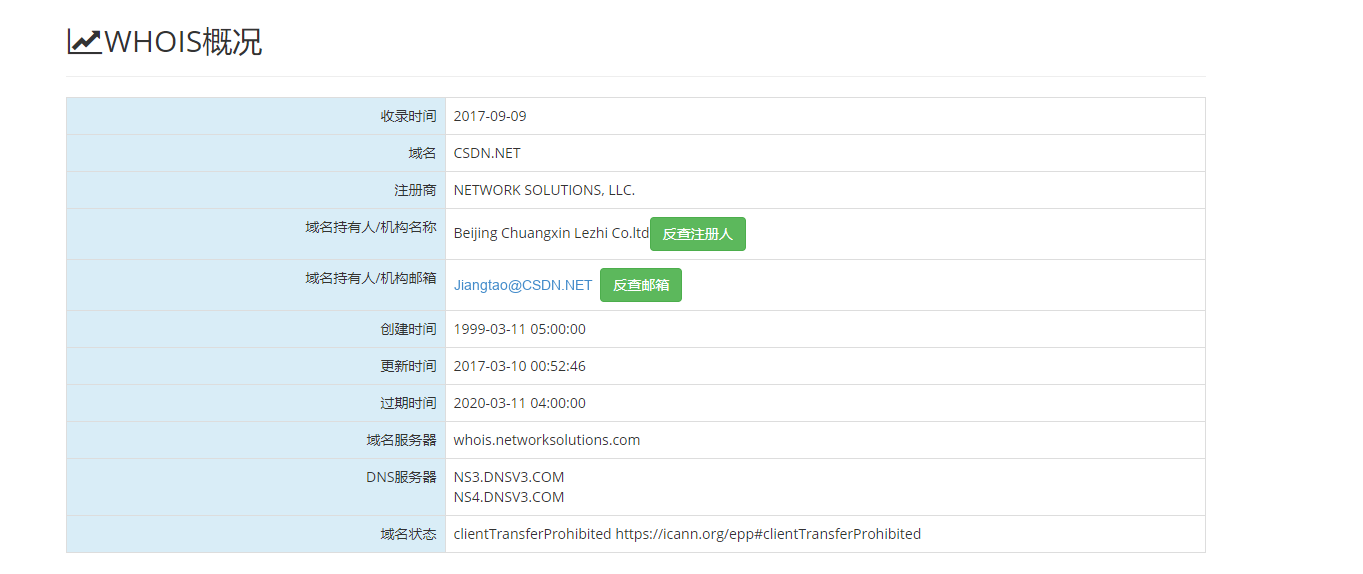Screen dimensions: 1363x574
Task: Click the DNS服务器 label cell
Action: (256, 487)
